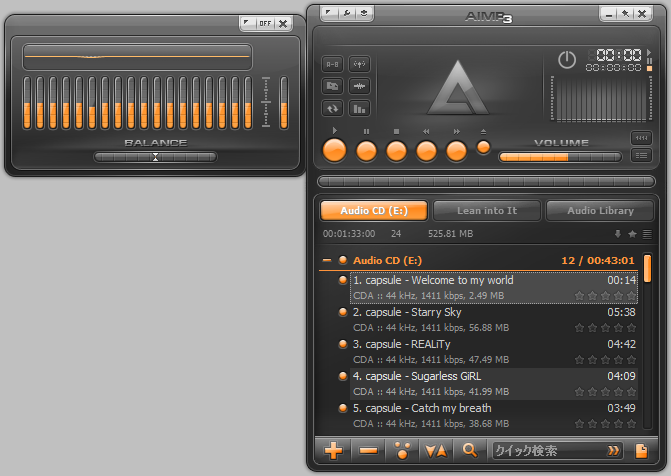
Task: Click the bar-chart visualization button
Action: (x=359, y=108)
